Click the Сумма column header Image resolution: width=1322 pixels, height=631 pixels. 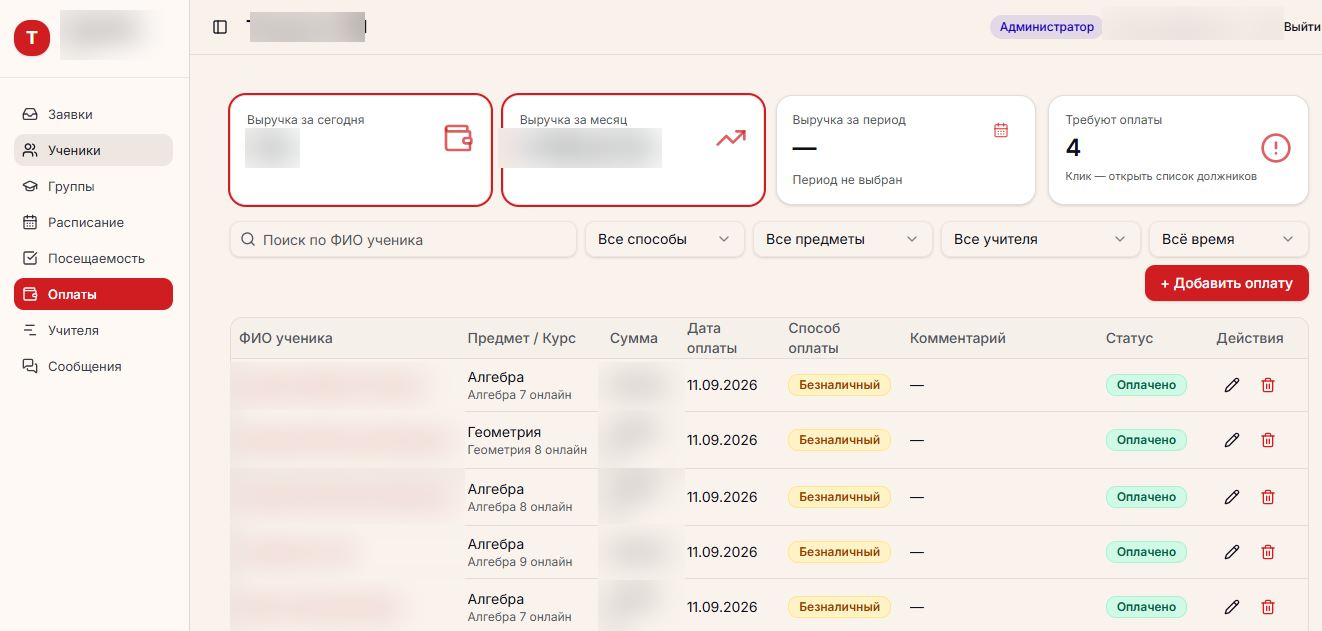634,338
